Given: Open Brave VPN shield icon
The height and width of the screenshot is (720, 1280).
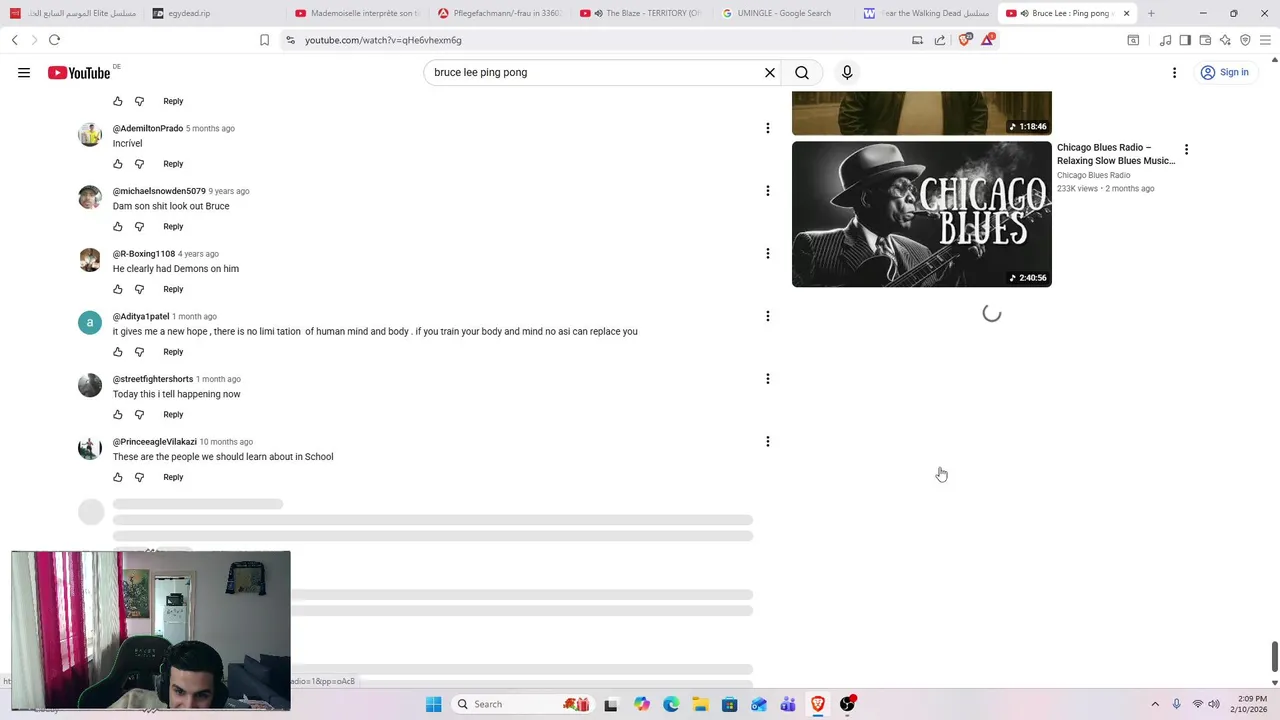Looking at the screenshot, I should click(x=1245, y=40).
